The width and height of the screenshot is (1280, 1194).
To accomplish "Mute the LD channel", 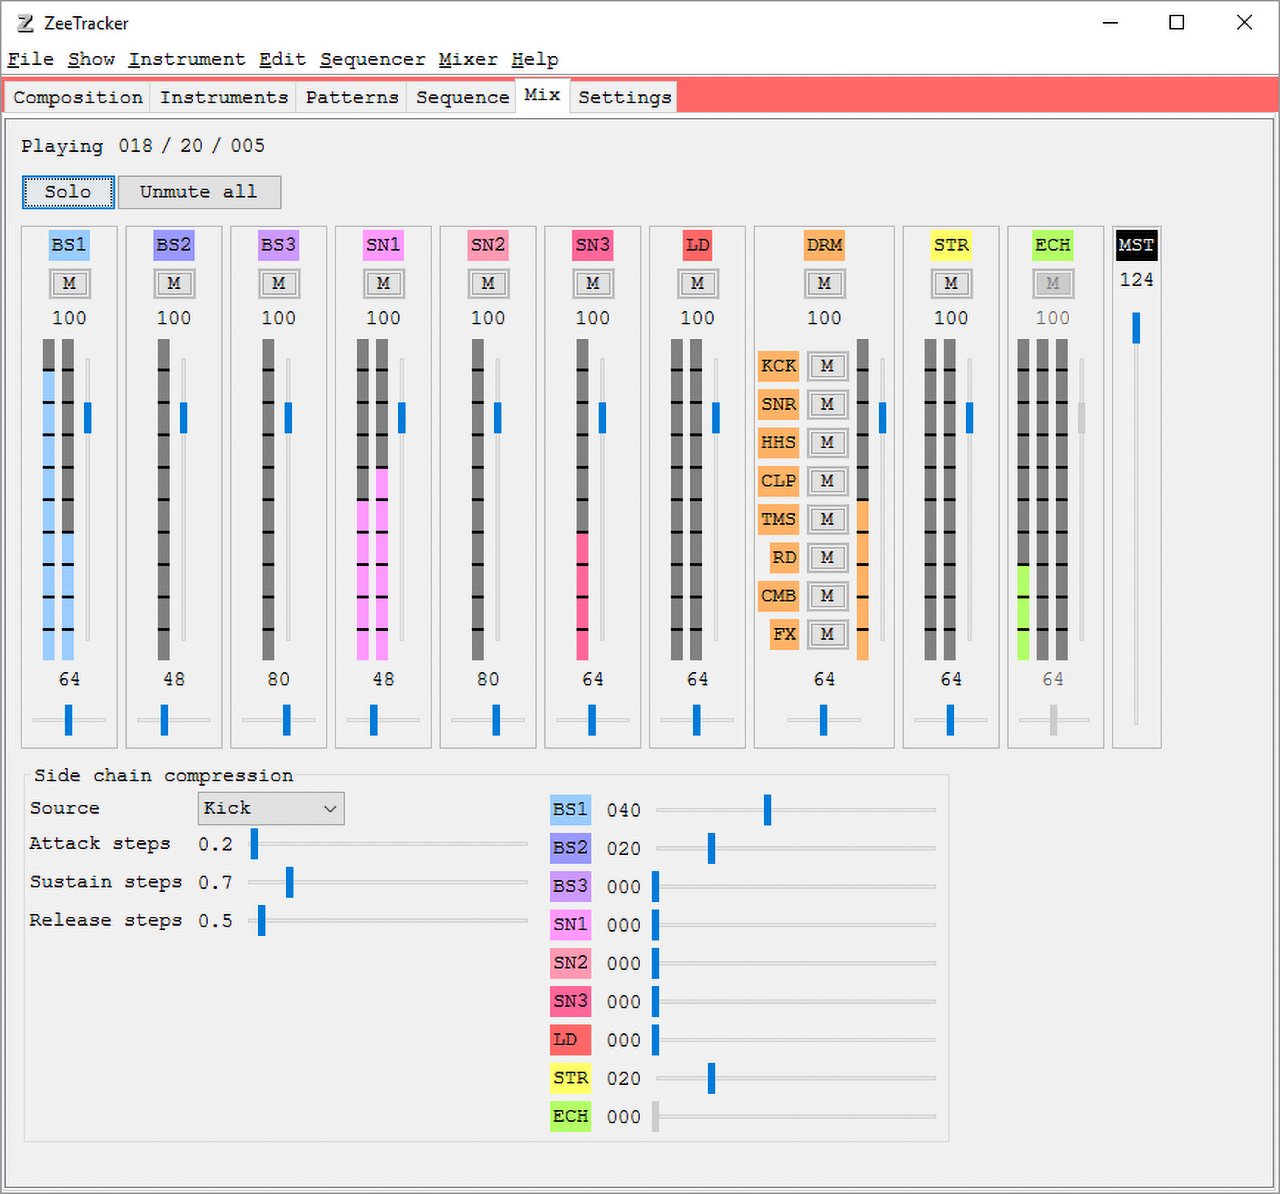I will pos(697,284).
